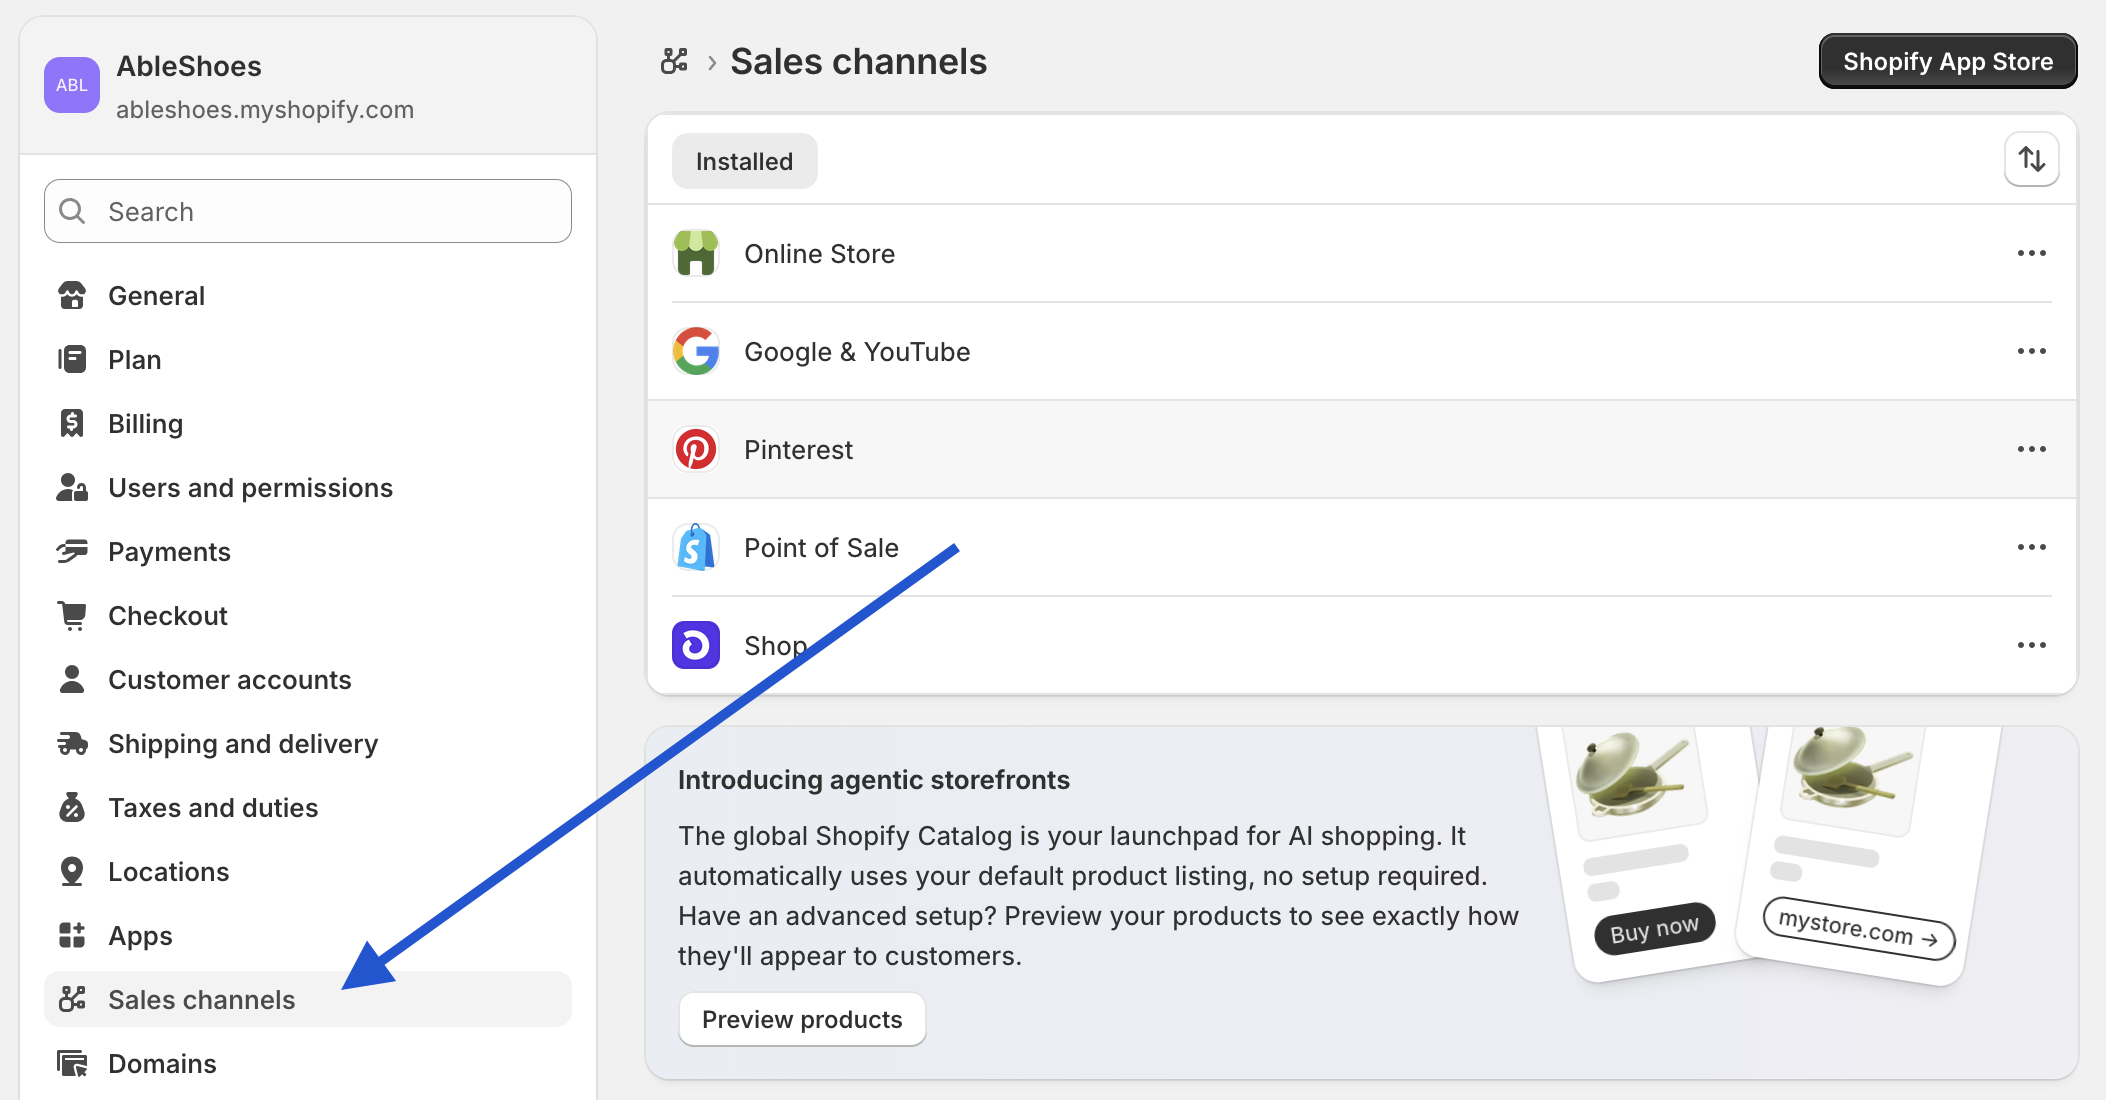The width and height of the screenshot is (2106, 1100).
Task: Click the Shopify App Store button
Action: [x=1947, y=62]
